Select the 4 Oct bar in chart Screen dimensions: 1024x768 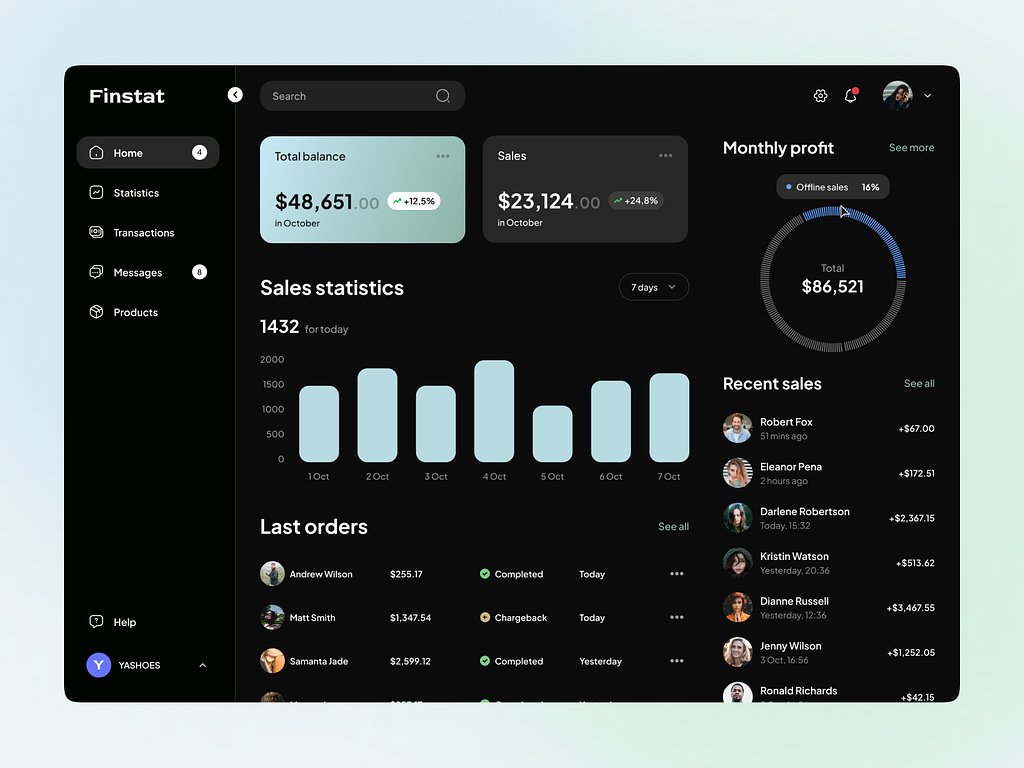click(x=494, y=411)
